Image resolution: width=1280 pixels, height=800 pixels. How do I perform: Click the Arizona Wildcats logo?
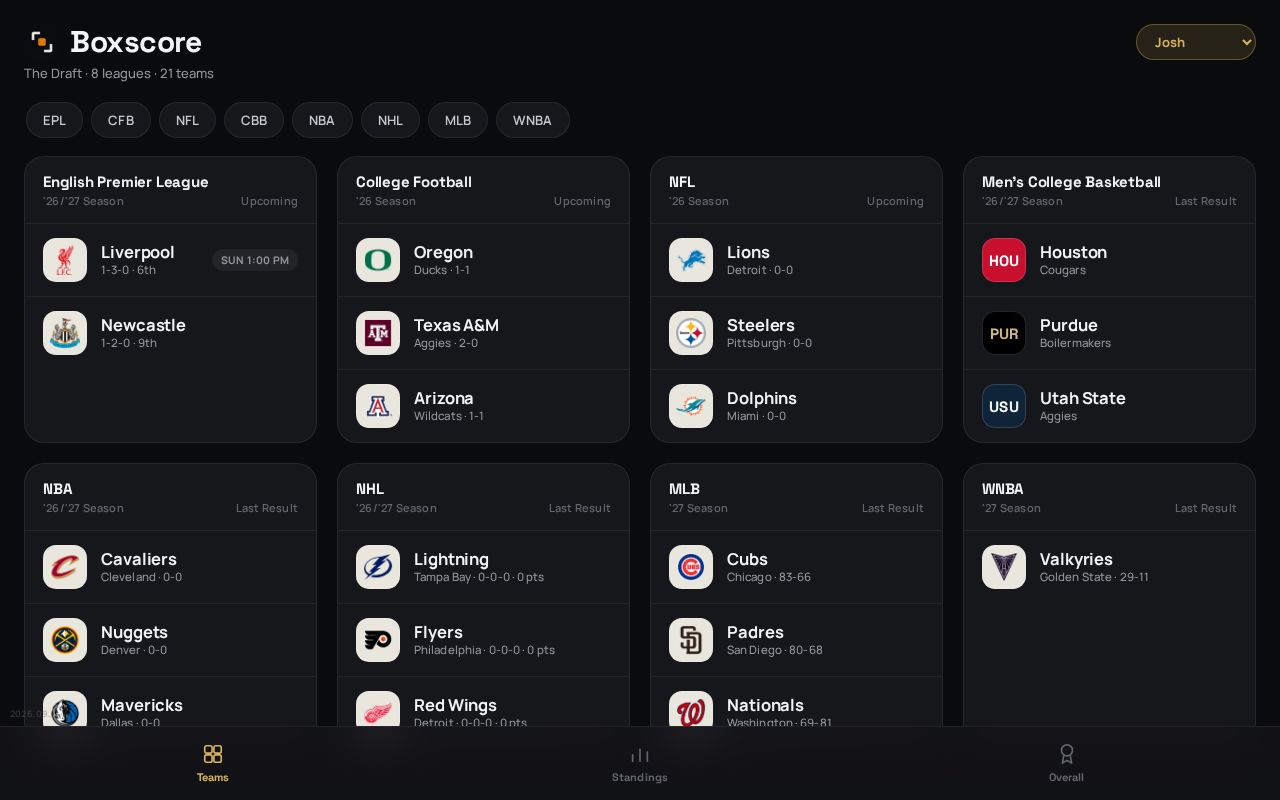pos(378,406)
